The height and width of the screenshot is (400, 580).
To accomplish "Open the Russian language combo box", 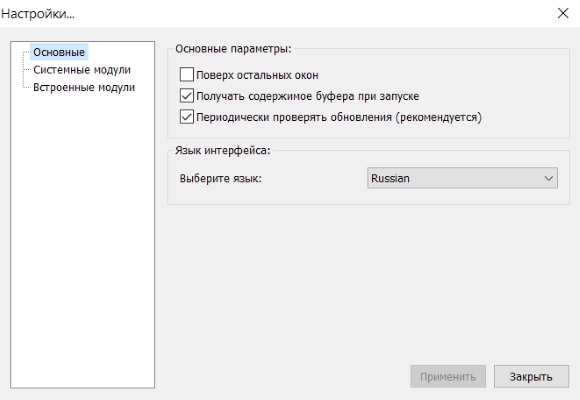I will pyautogui.click(x=462, y=178).
